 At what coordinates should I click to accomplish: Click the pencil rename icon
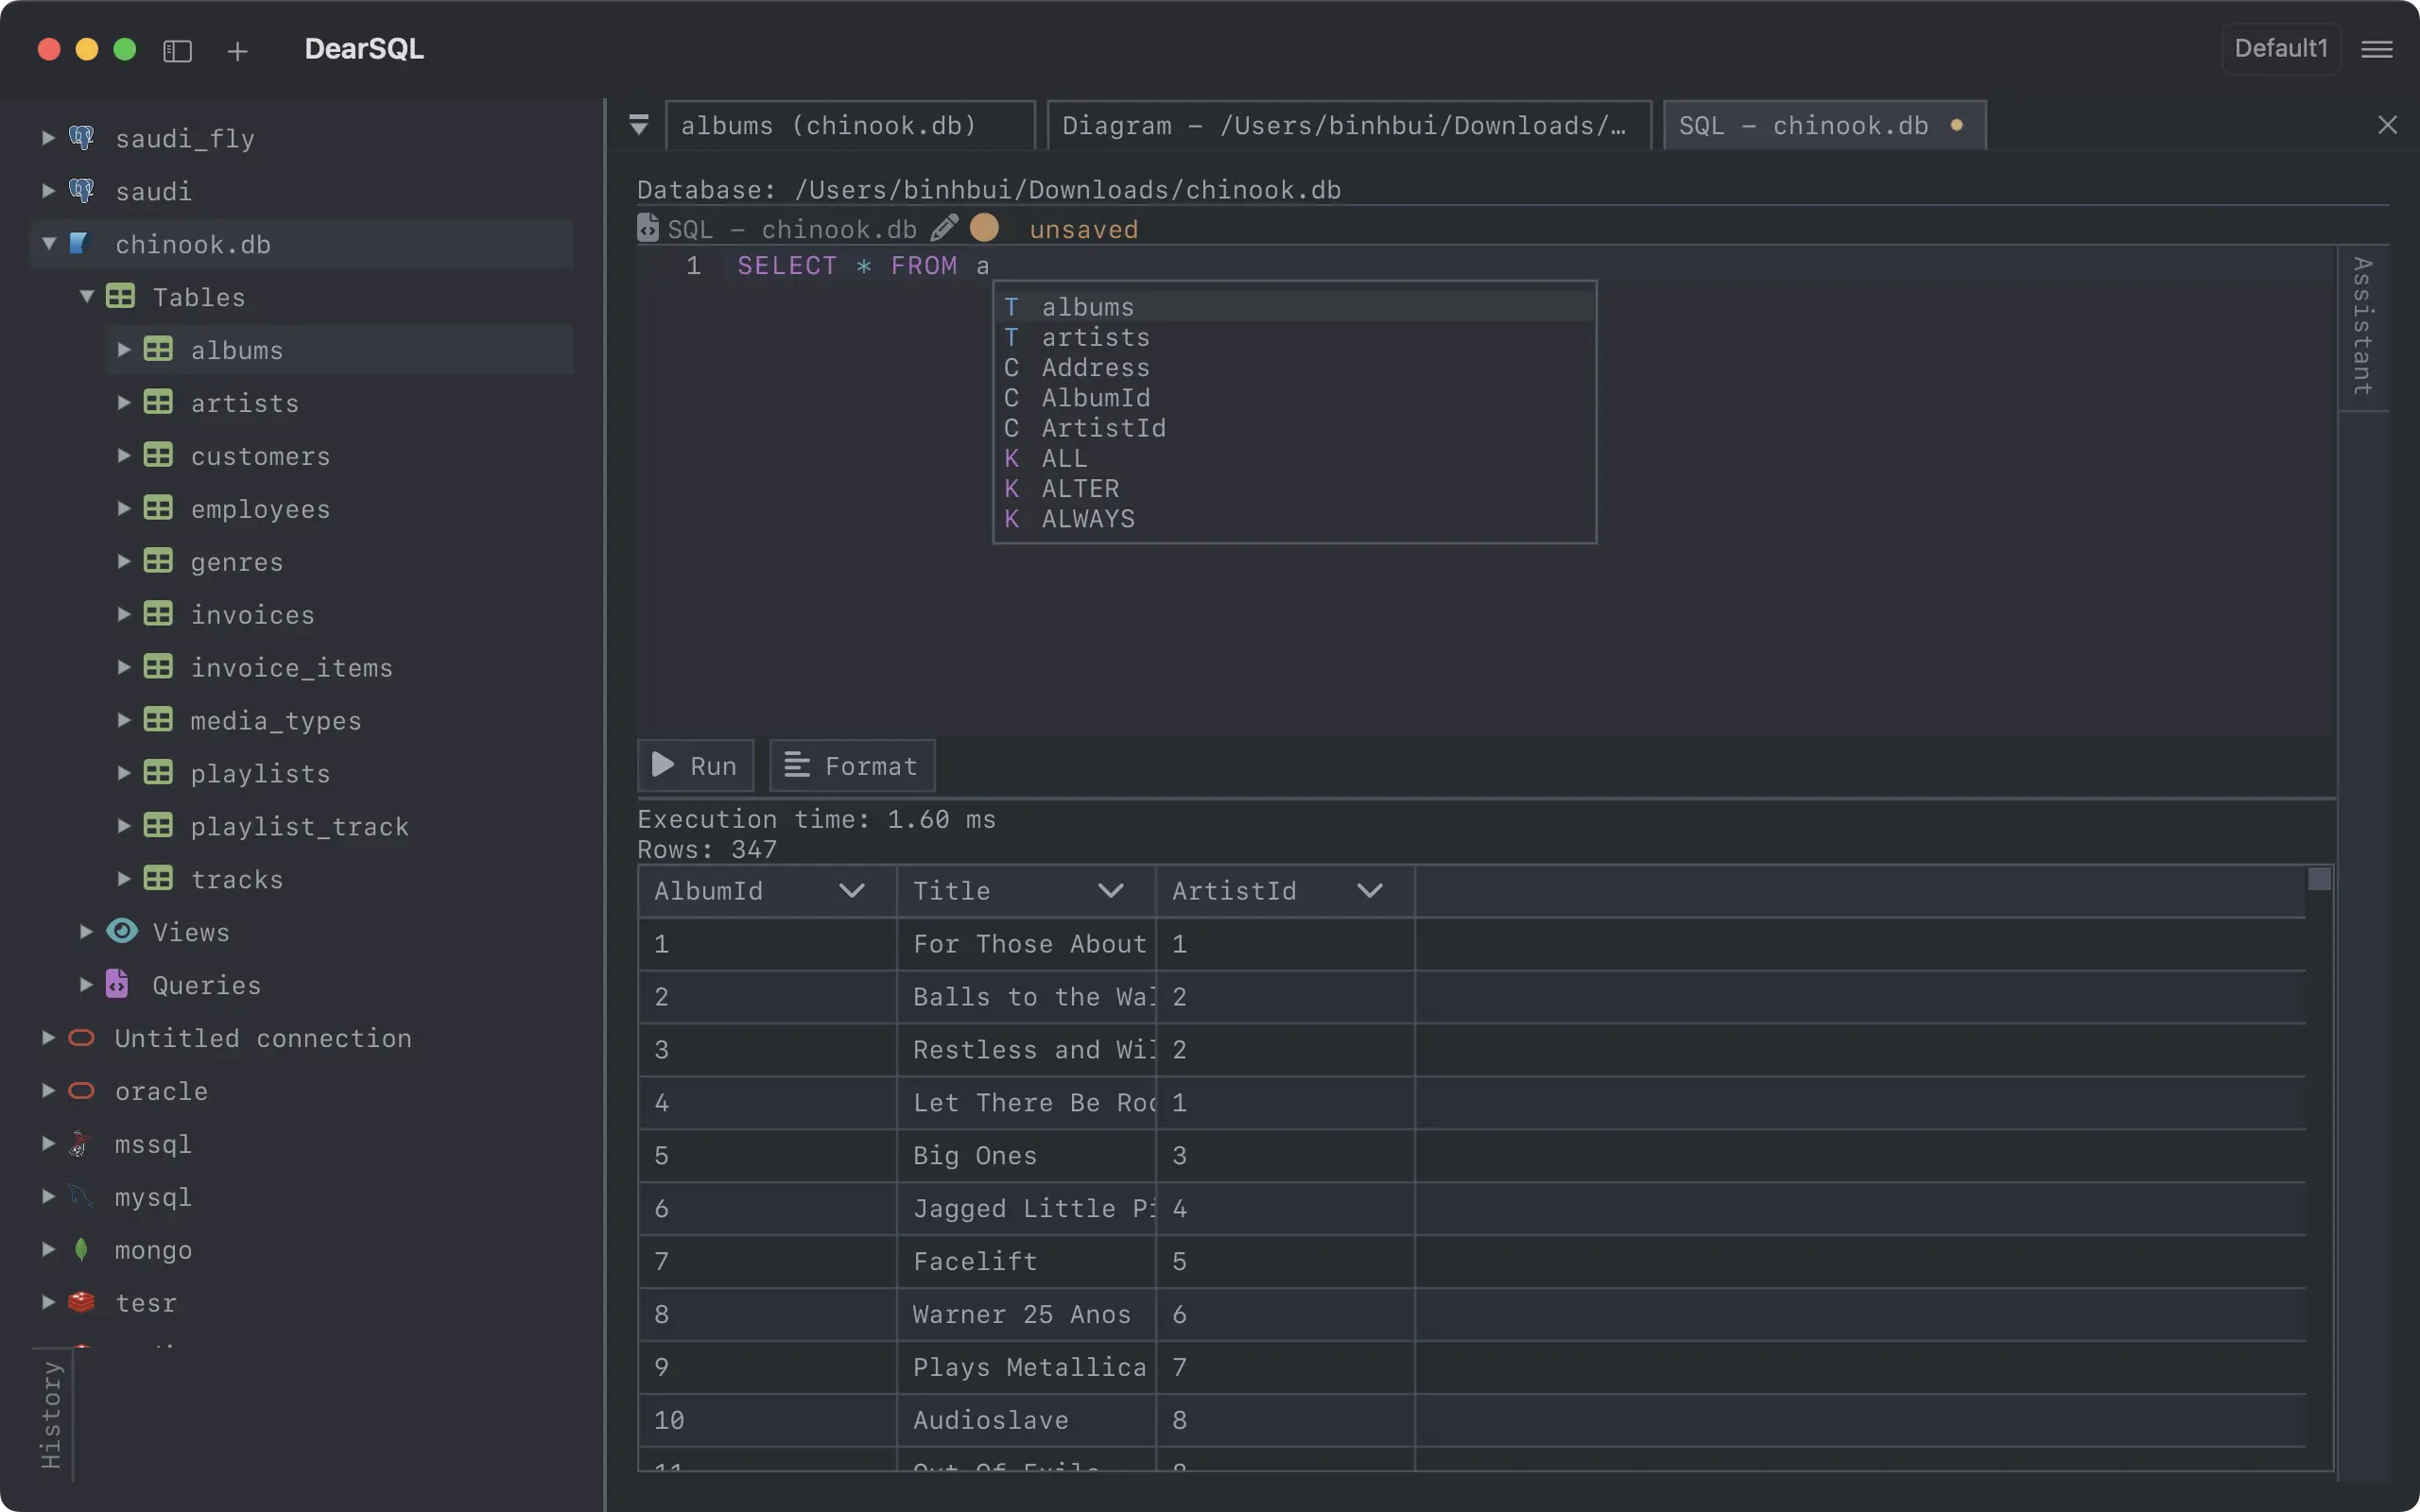click(943, 229)
